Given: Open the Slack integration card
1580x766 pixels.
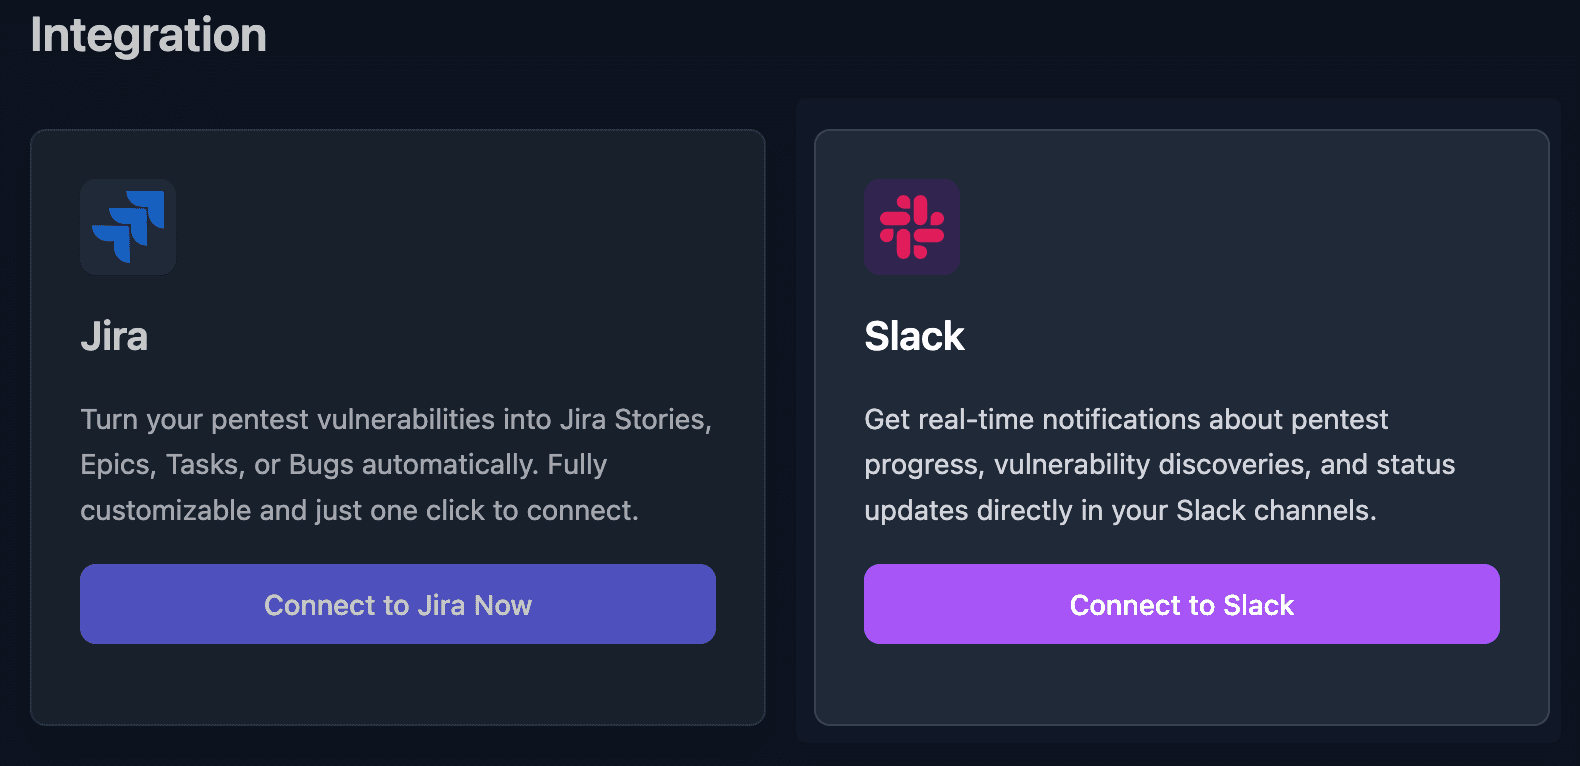Looking at the screenshot, I should pyautogui.click(x=1181, y=425).
